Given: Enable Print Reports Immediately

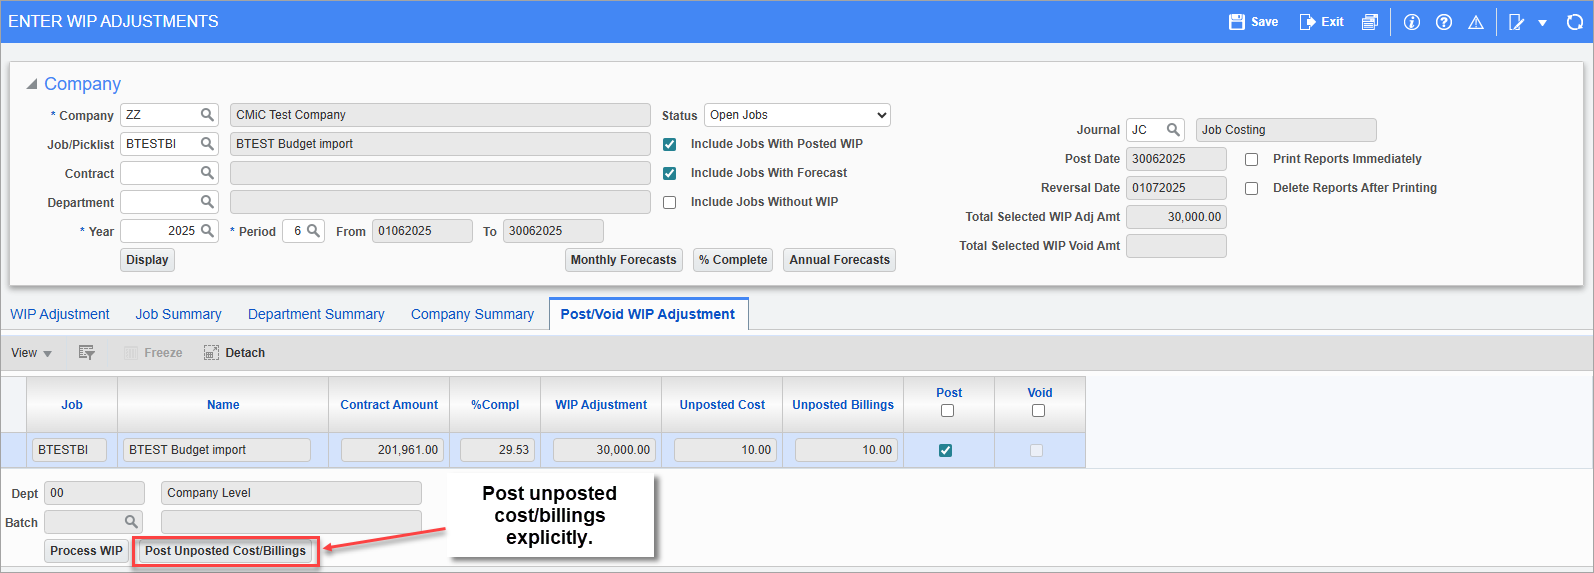Looking at the screenshot, I should 1251,160.
